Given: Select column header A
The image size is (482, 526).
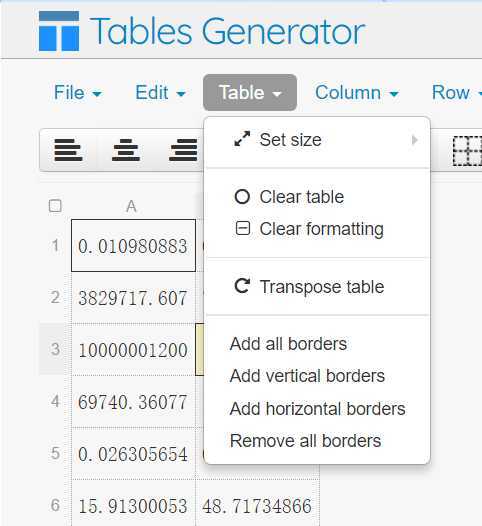Looking at the screenshot, I should [131, 206].
